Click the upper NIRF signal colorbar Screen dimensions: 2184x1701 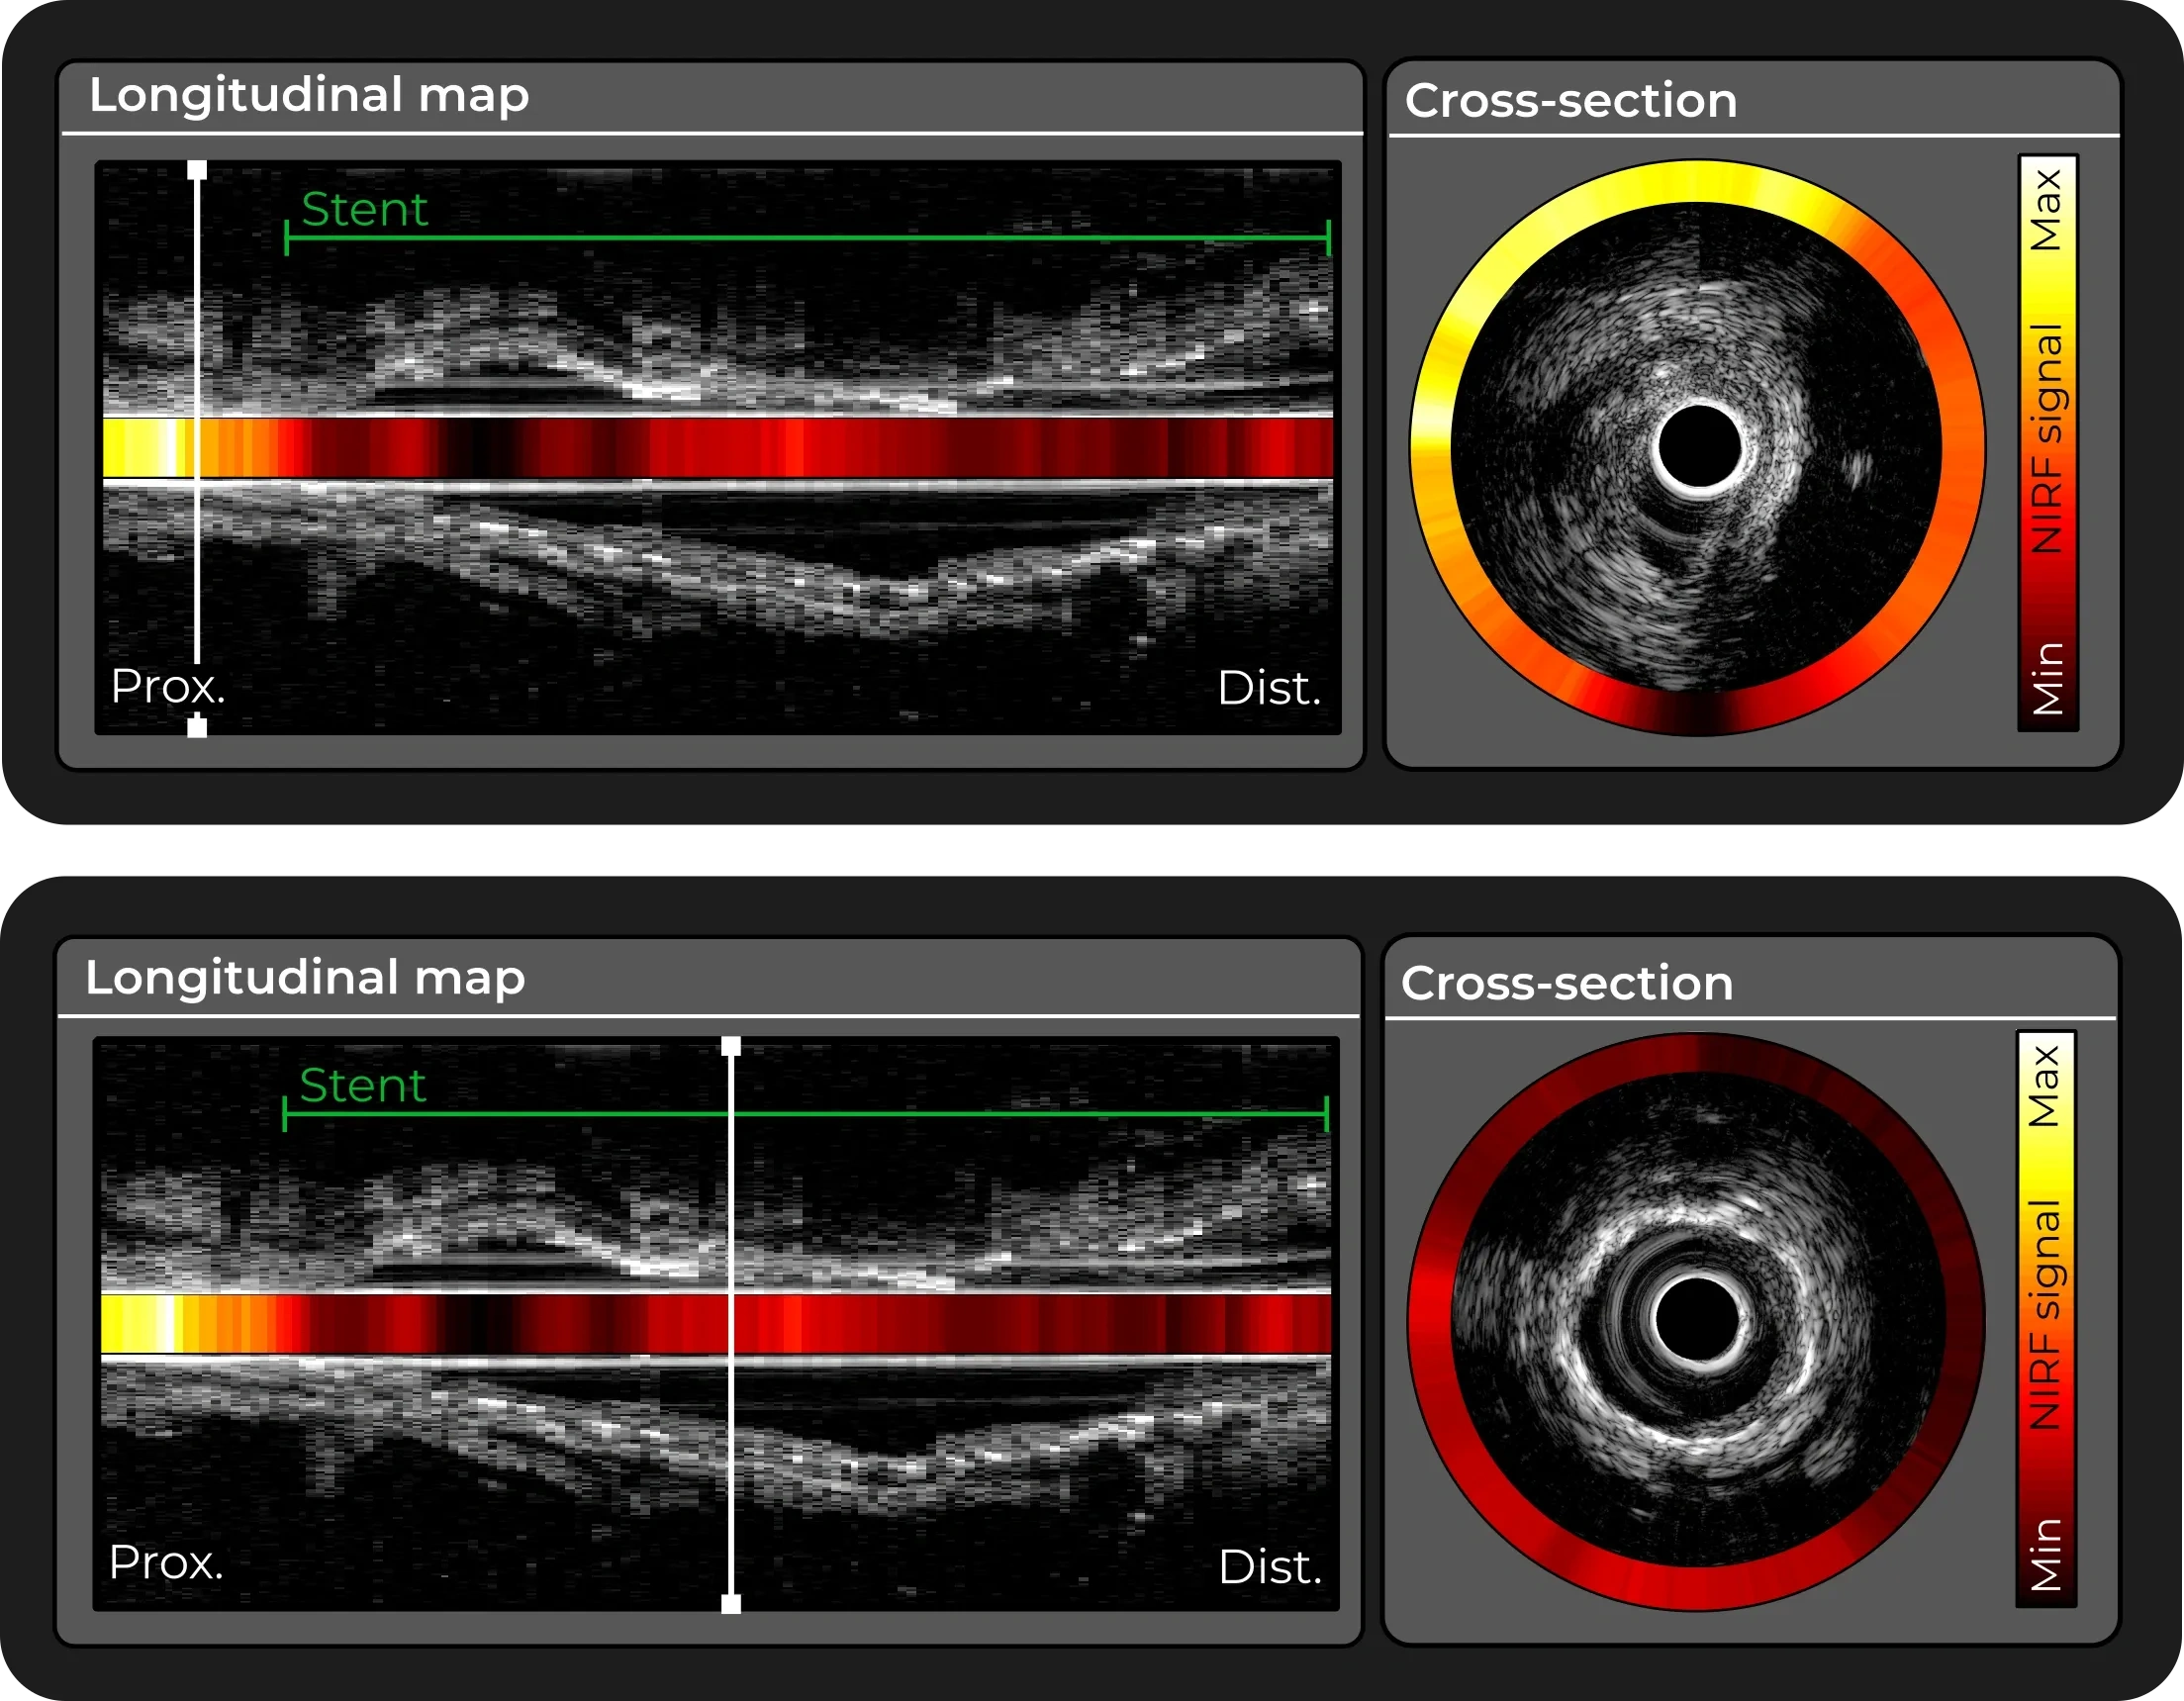pyautogui.click(x=2047, y=443)
